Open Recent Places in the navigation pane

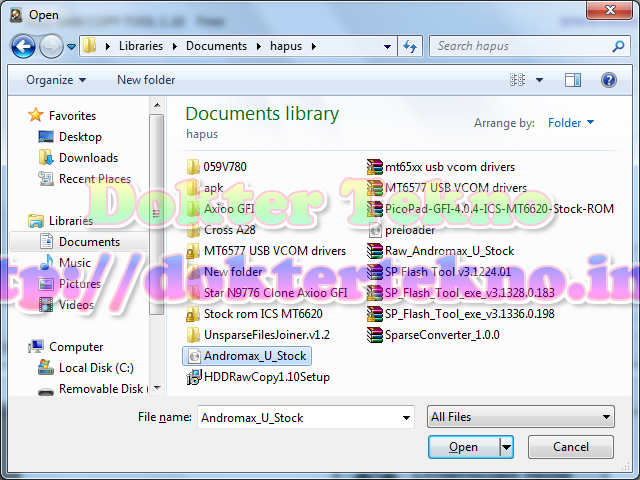click(x=85, y=179)
